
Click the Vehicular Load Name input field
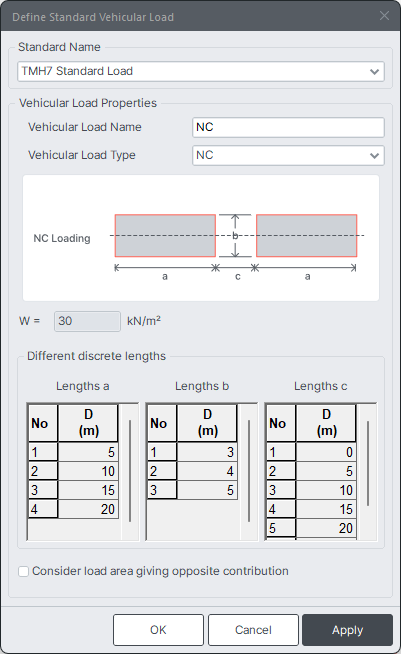point(288,127)
